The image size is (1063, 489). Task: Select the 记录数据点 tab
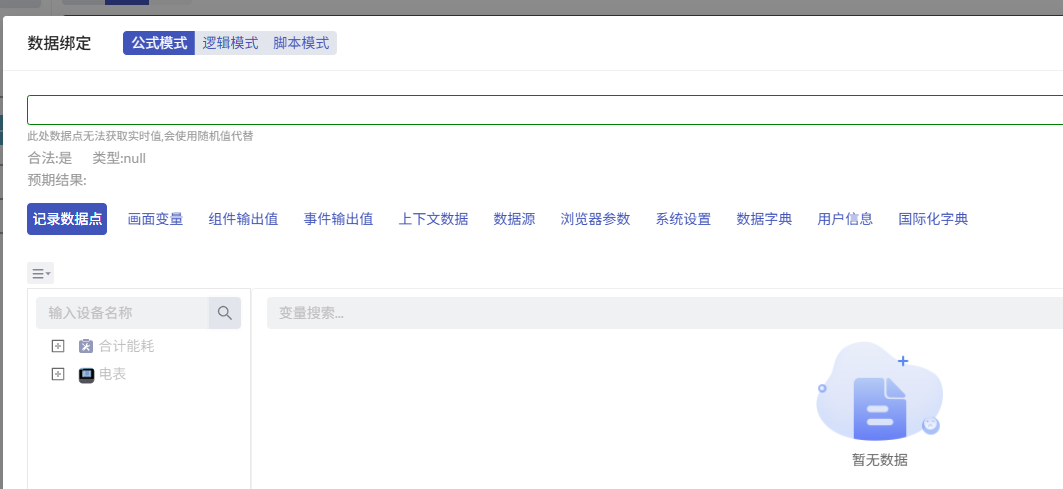point(67,219)
